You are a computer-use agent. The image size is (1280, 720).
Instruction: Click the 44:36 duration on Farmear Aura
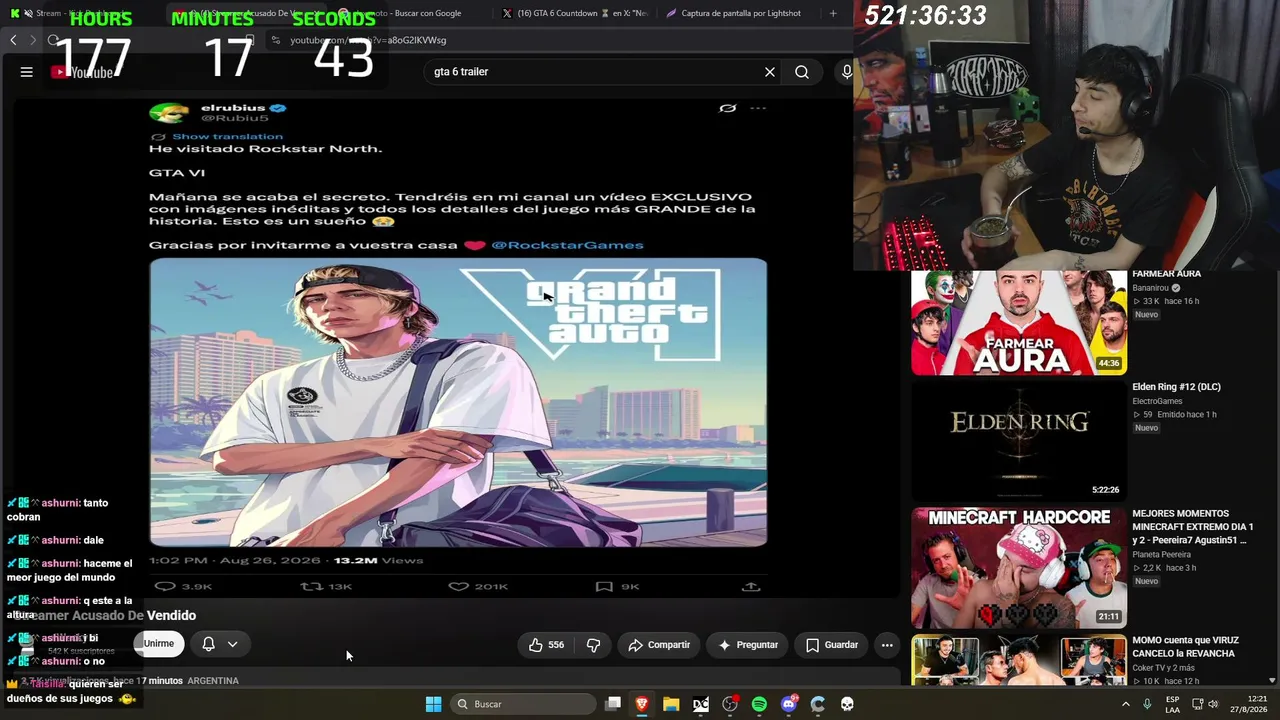[x=1108, y=363]
